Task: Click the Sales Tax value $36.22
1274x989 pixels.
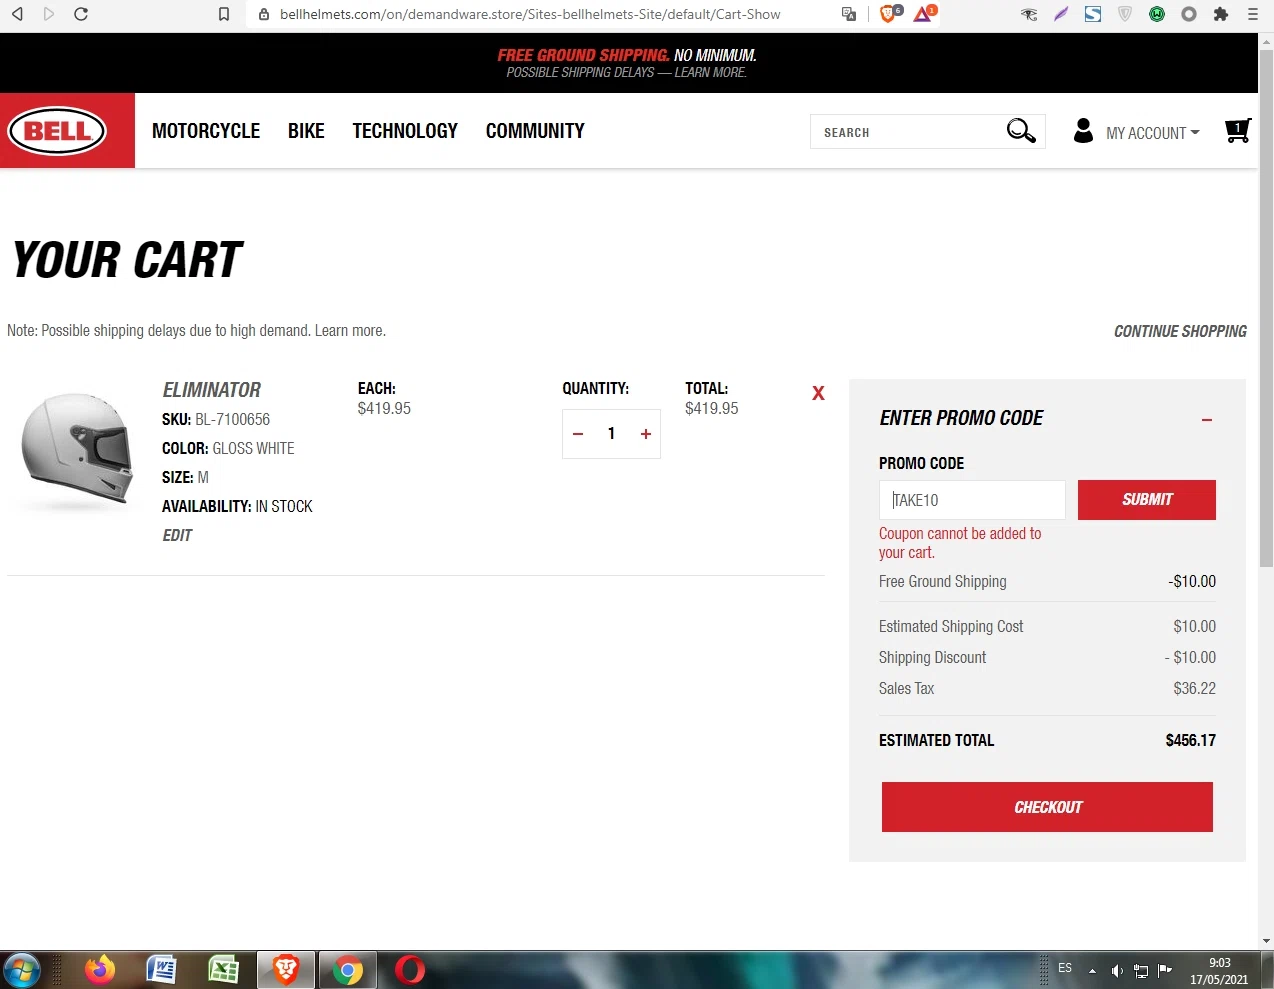Action: (x=1194, y=689)
